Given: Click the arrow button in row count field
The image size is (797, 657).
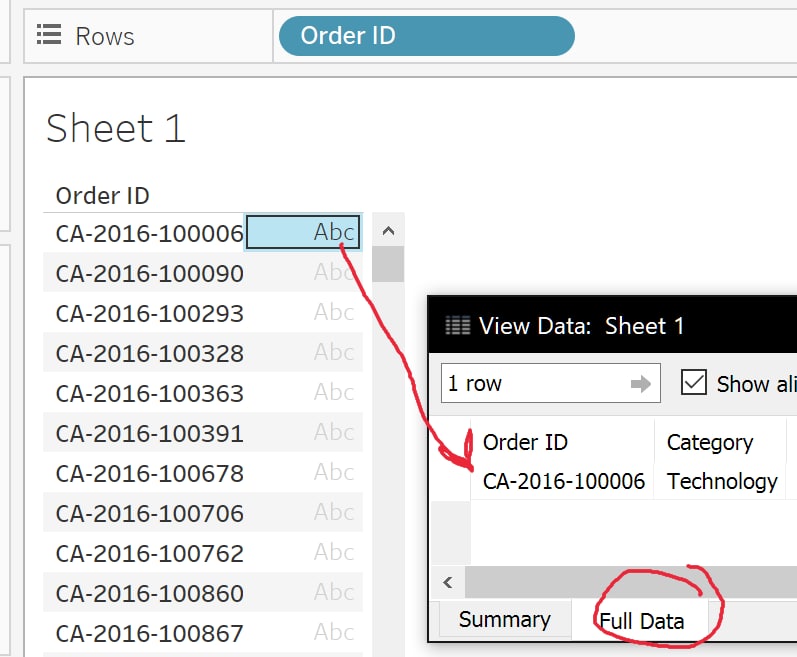Looking at the screenshot, I should click(640, 384).
